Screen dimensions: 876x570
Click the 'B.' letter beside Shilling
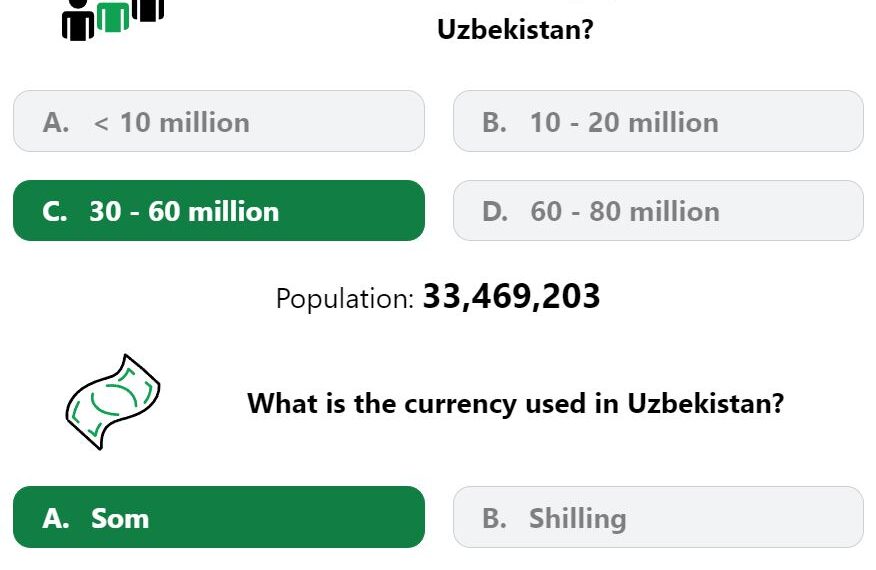point(494,518)
